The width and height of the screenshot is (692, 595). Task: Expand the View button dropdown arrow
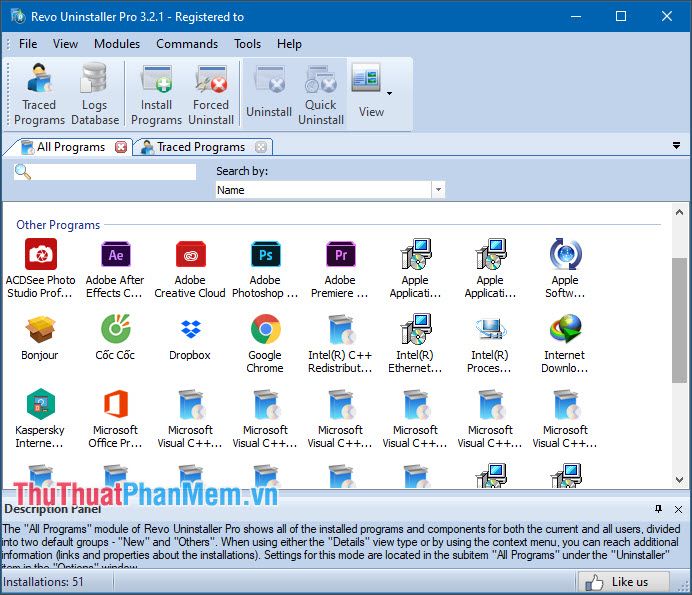click(389, 93)
